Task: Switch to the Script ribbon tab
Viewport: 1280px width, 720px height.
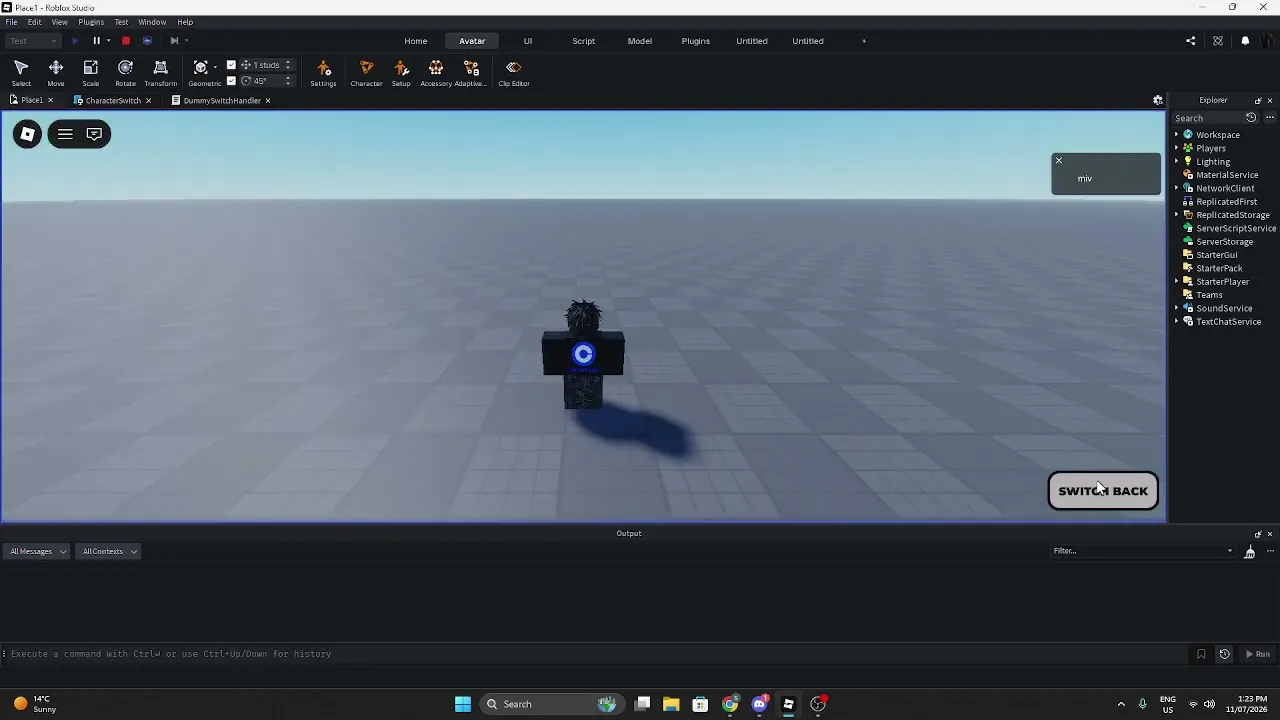Action: (x=584, y=41)
